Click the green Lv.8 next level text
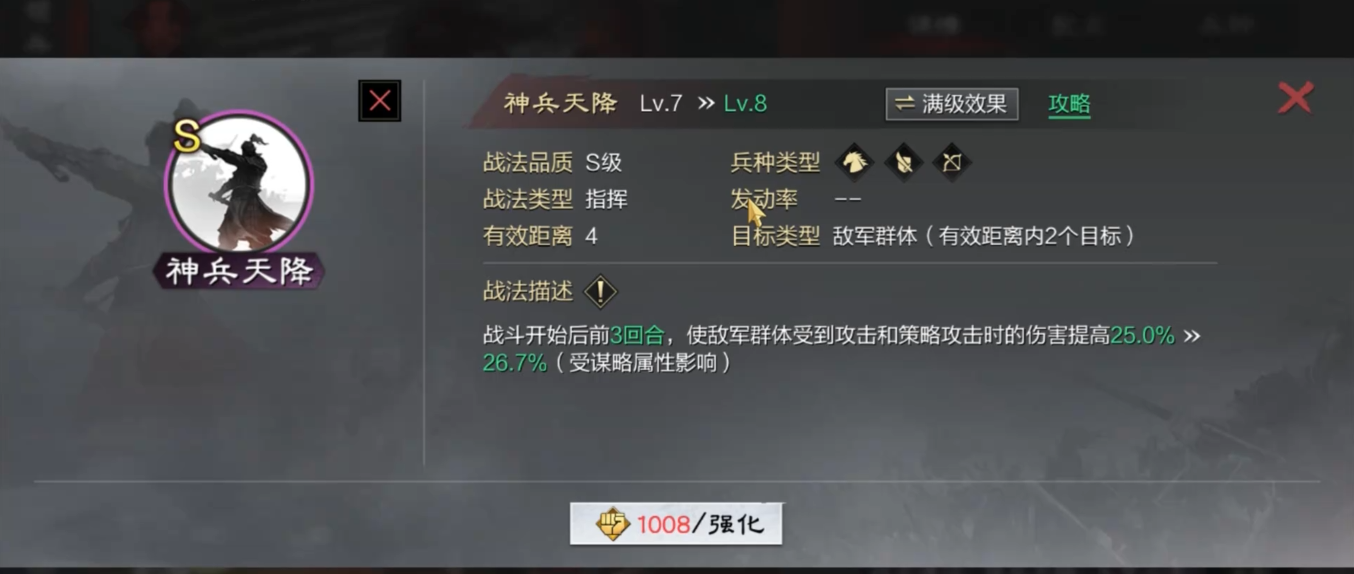 click(745, 104)
